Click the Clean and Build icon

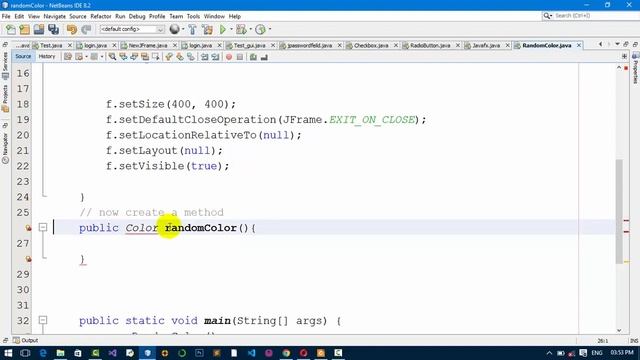point(207,29)
